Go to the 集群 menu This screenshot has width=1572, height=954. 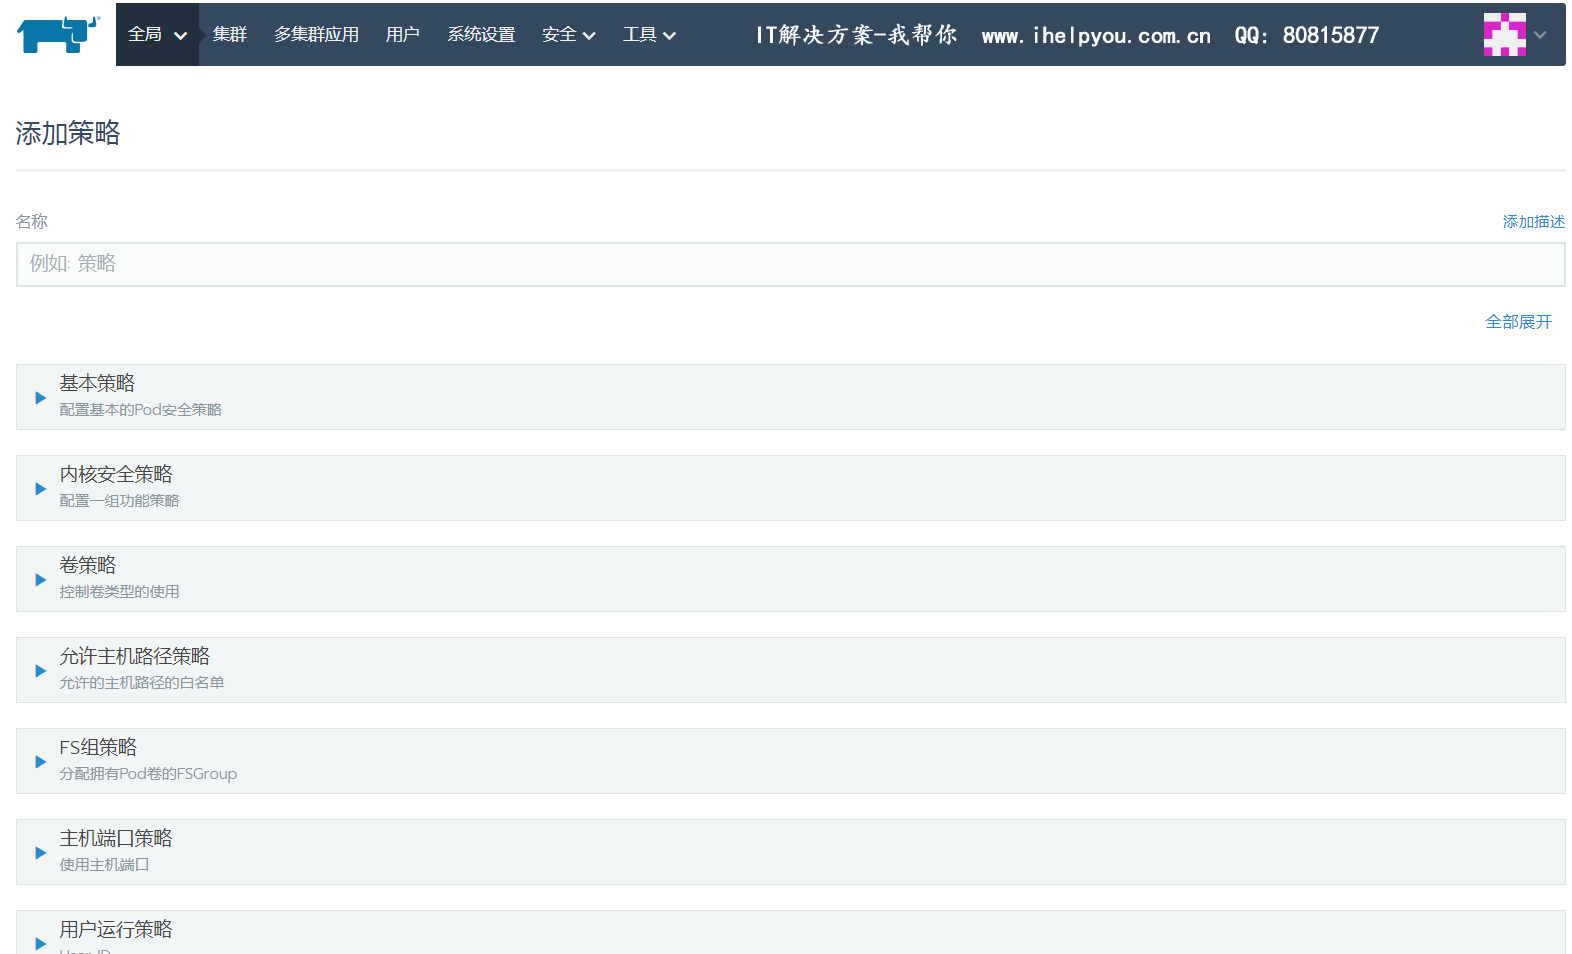click(x=229, y=34)
